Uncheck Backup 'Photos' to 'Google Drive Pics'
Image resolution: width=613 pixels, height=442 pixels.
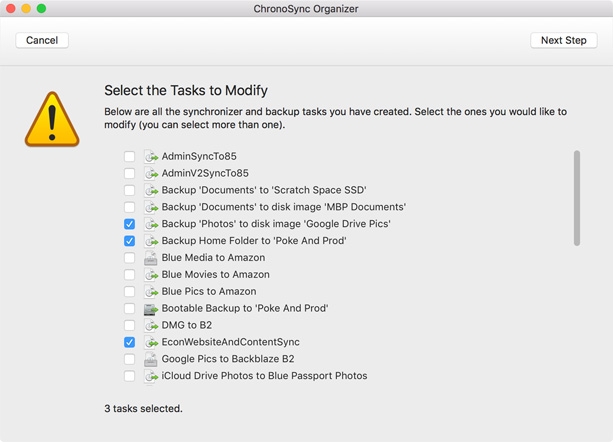129,224
